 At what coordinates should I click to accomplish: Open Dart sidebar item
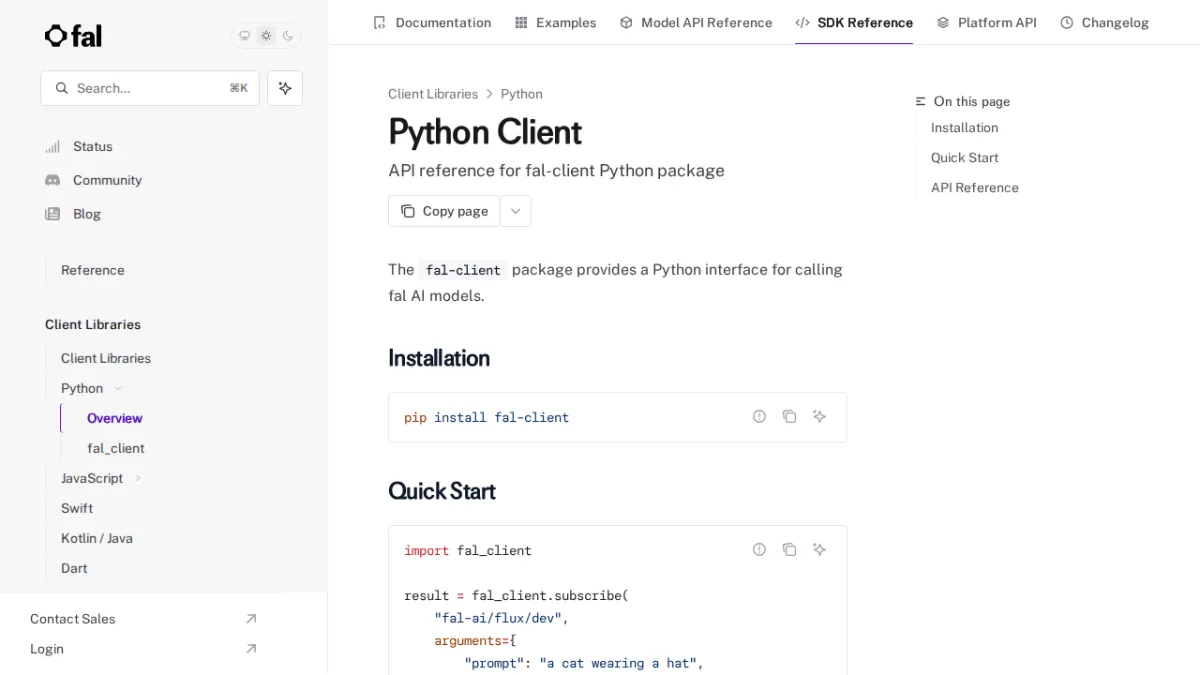pos(74,568)
